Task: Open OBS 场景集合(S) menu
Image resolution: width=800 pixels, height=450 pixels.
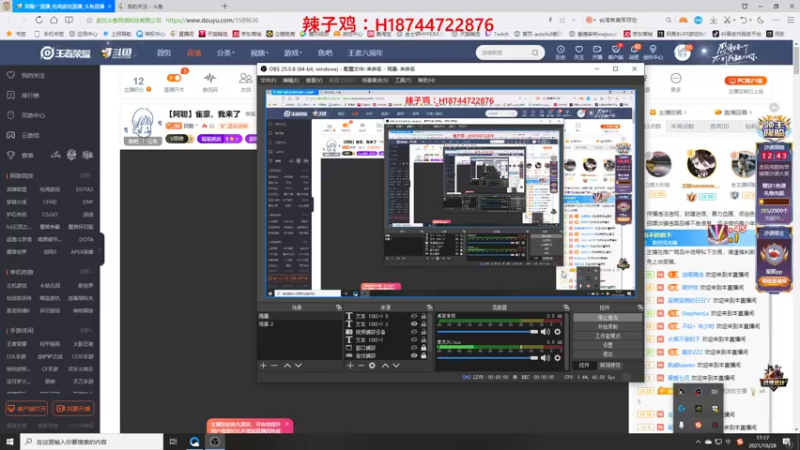Action: coord(375,80)
